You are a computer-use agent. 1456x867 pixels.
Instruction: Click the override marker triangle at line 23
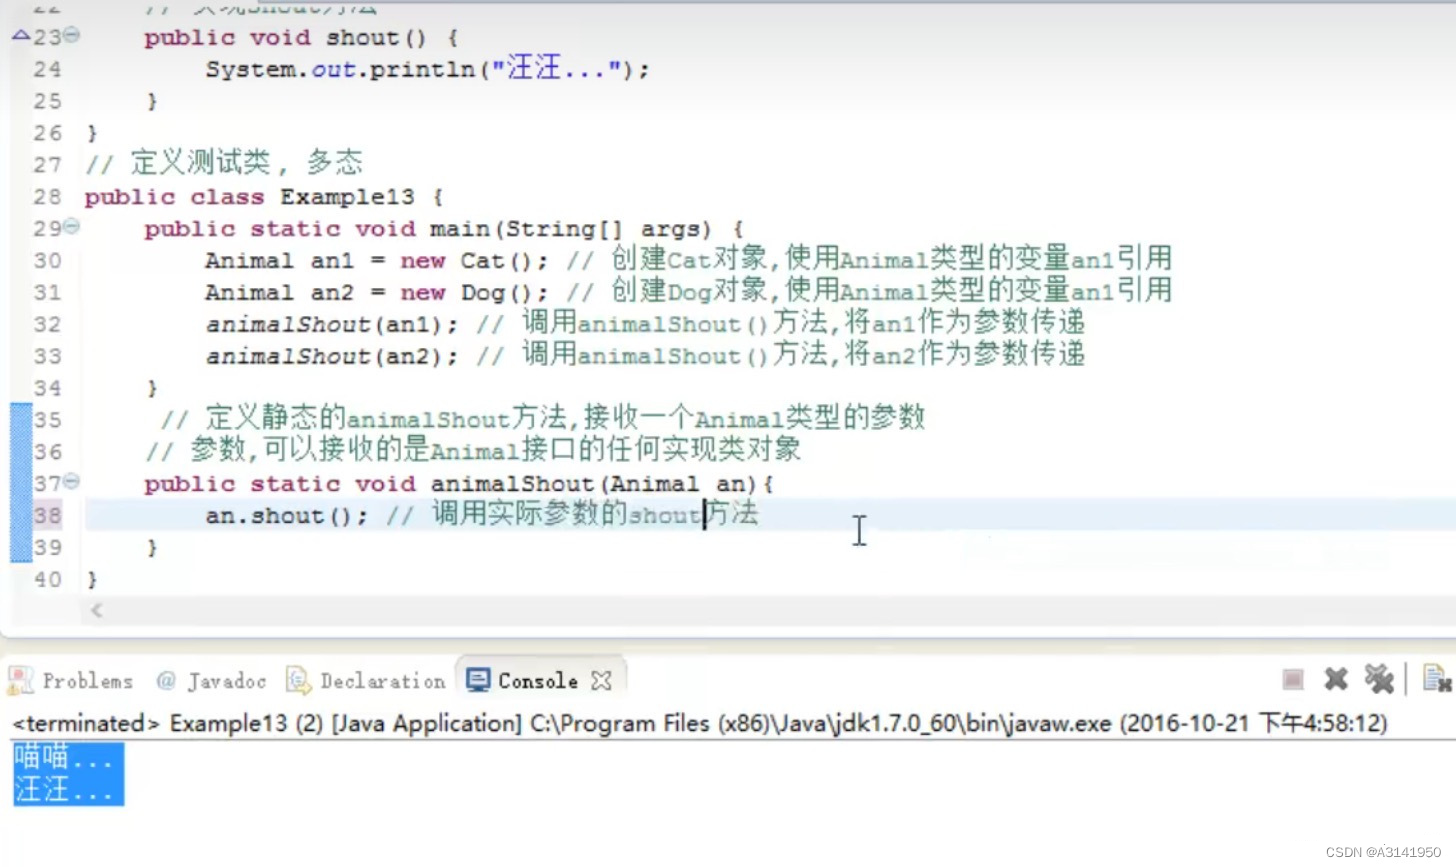click(21, 35)
